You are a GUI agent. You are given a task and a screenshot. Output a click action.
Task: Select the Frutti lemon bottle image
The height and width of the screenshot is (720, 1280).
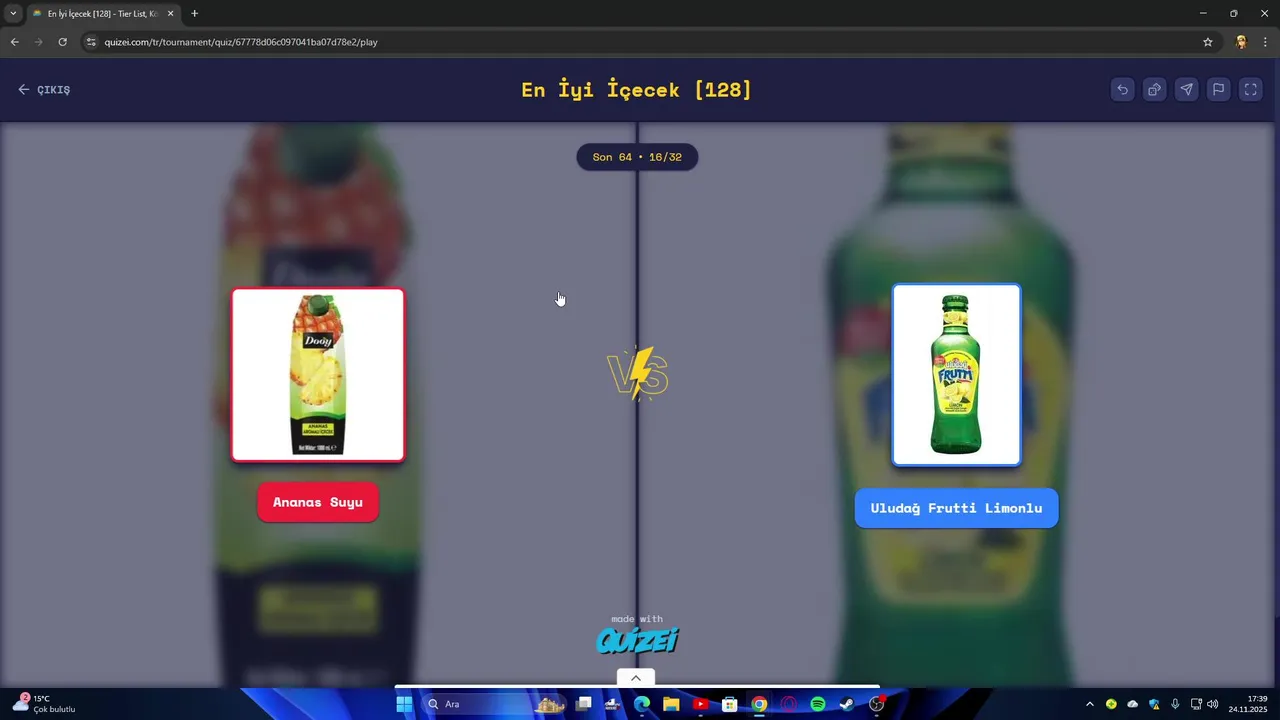click(956, 375)
